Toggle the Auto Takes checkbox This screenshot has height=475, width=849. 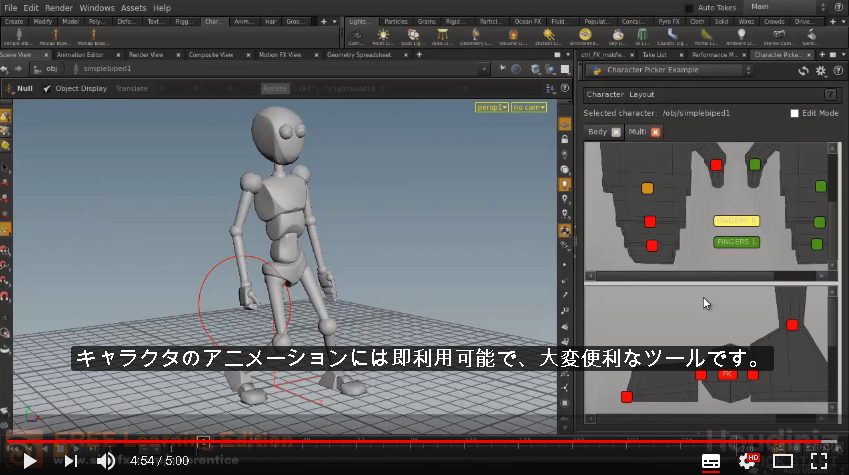[x=689, y=8]
